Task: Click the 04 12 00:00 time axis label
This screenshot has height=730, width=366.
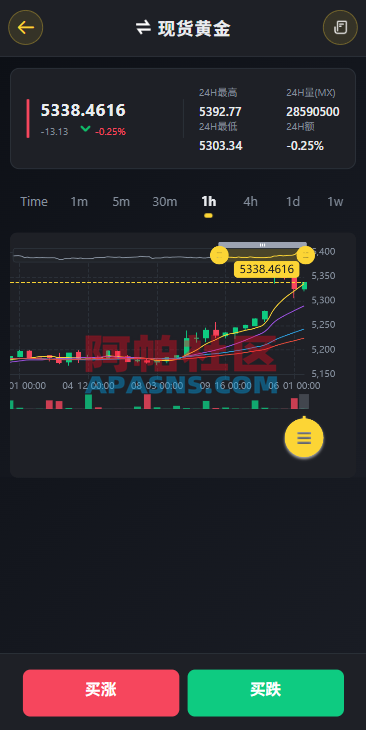Action: 88,386
